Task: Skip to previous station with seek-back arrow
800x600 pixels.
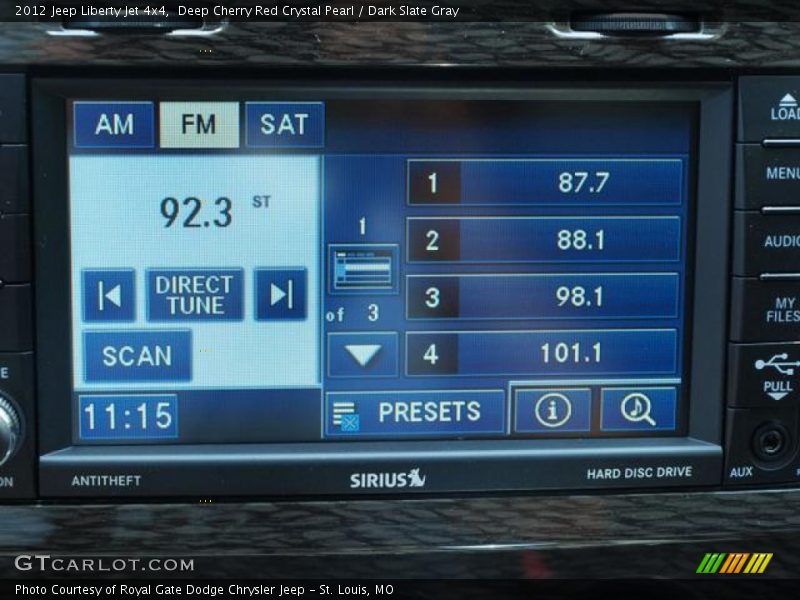Action: (x=109, y=295)
